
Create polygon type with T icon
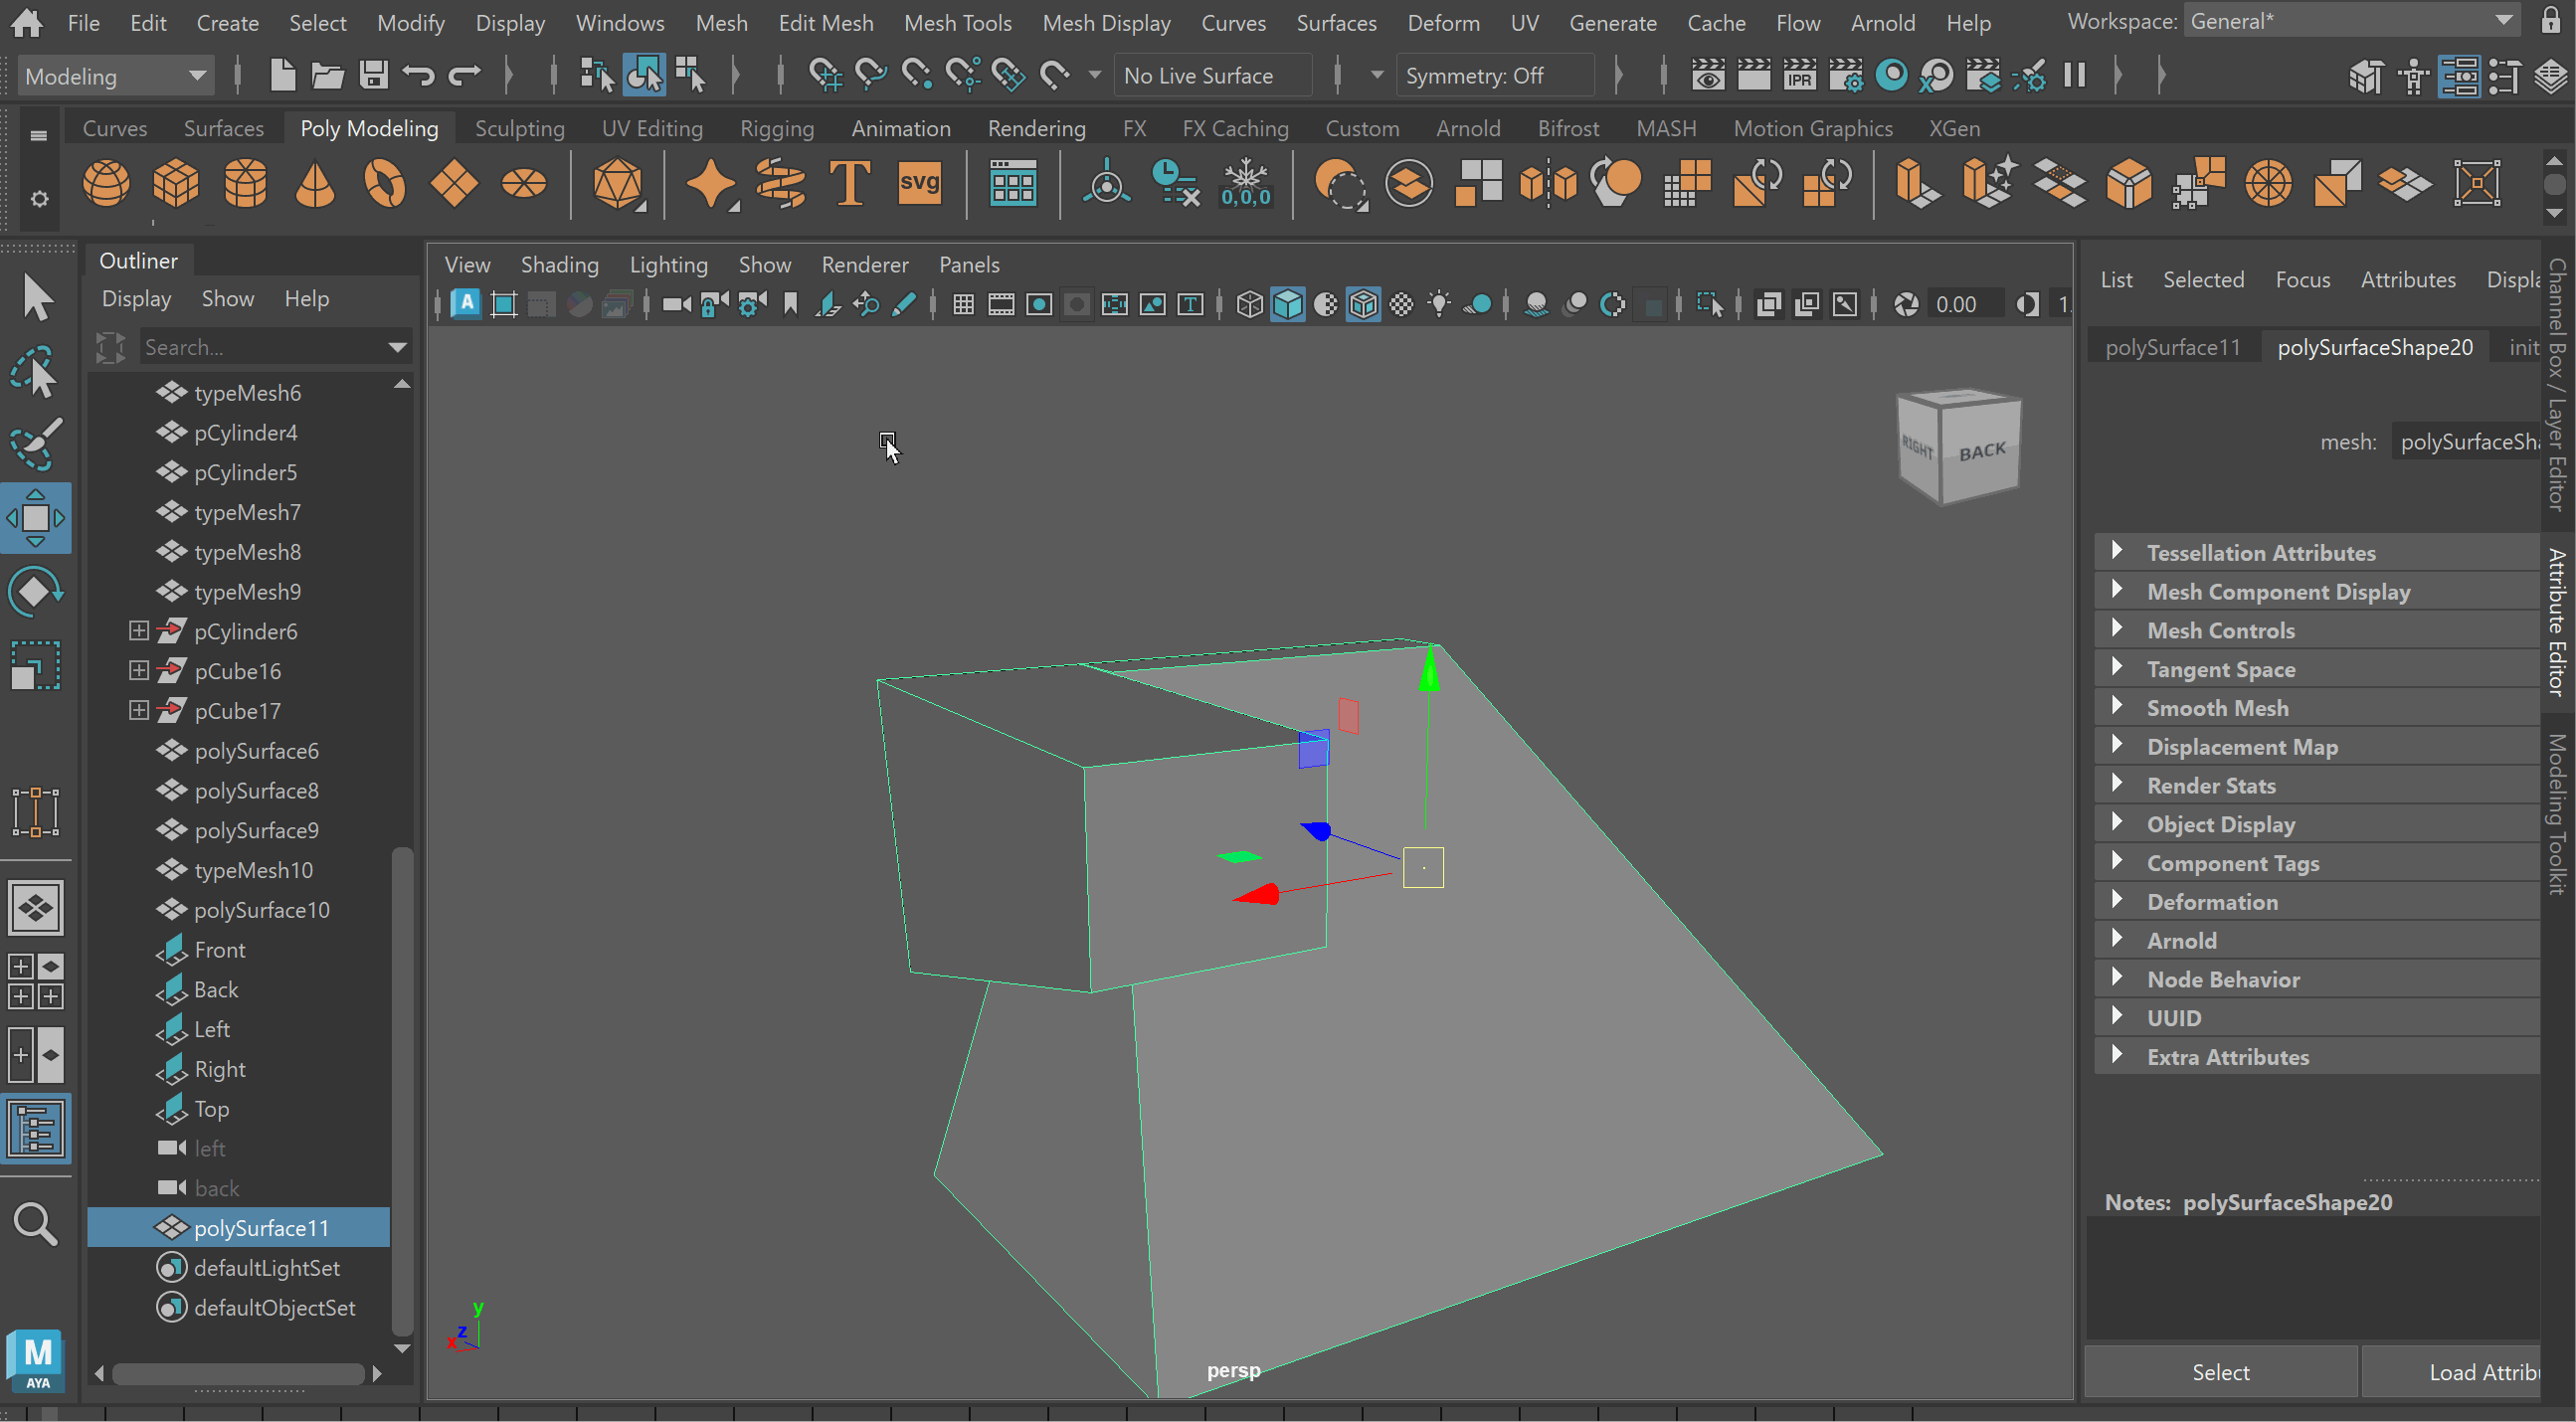(x=849, y=184)
